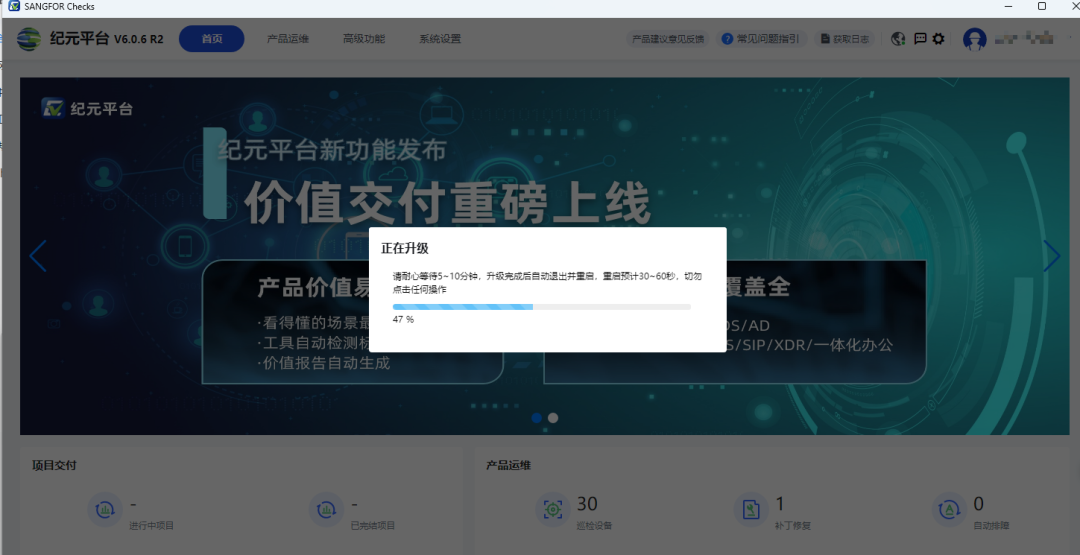
Task: Click the 巡检设备 count 30
Action: click(587, 504)
